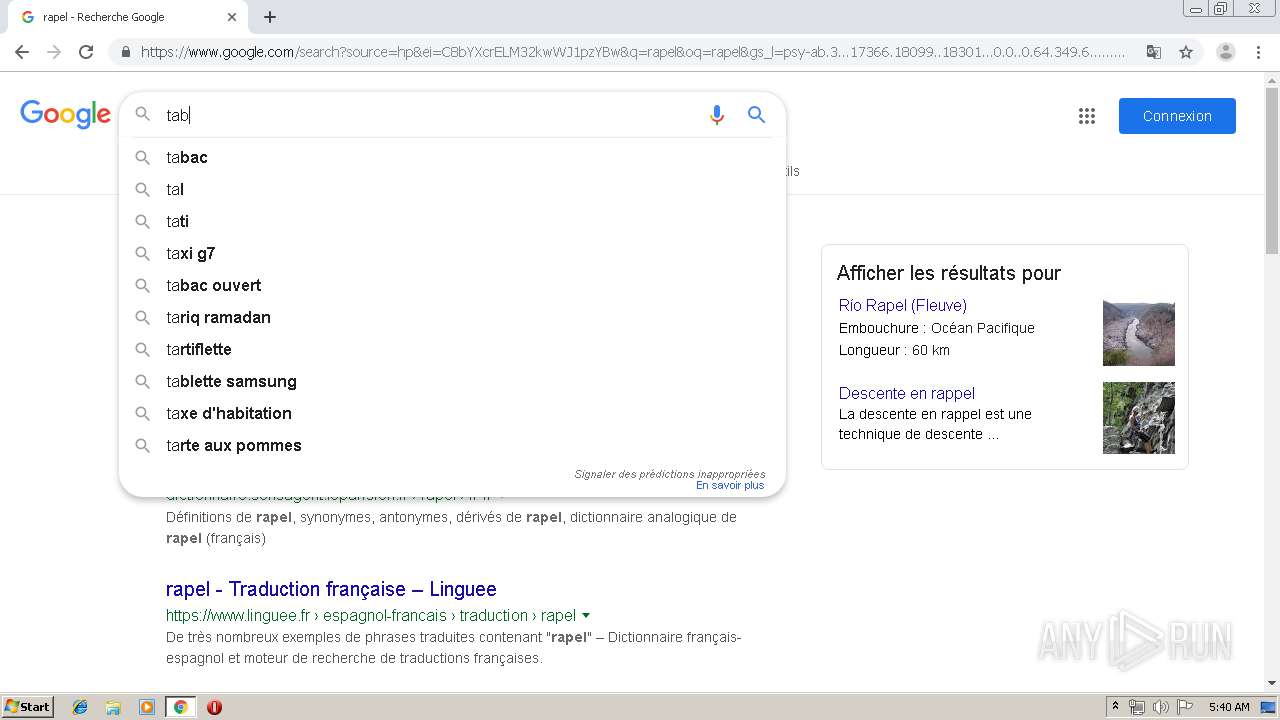Screen dimensions: 1280x720
Task: Click the show desktop button
Action: tap(1269, 707)
